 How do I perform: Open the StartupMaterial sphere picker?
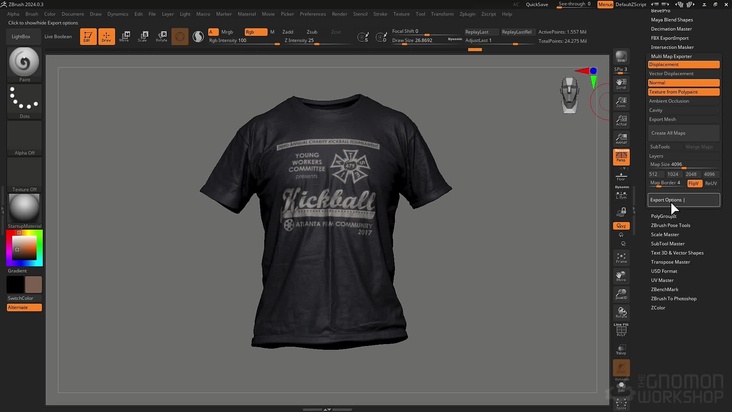[x=24, y=211]
